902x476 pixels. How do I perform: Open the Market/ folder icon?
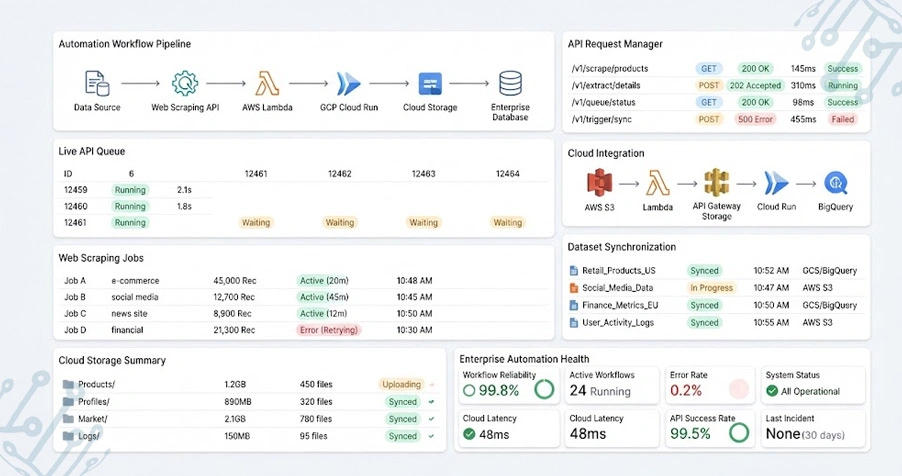tap(68, 418)
